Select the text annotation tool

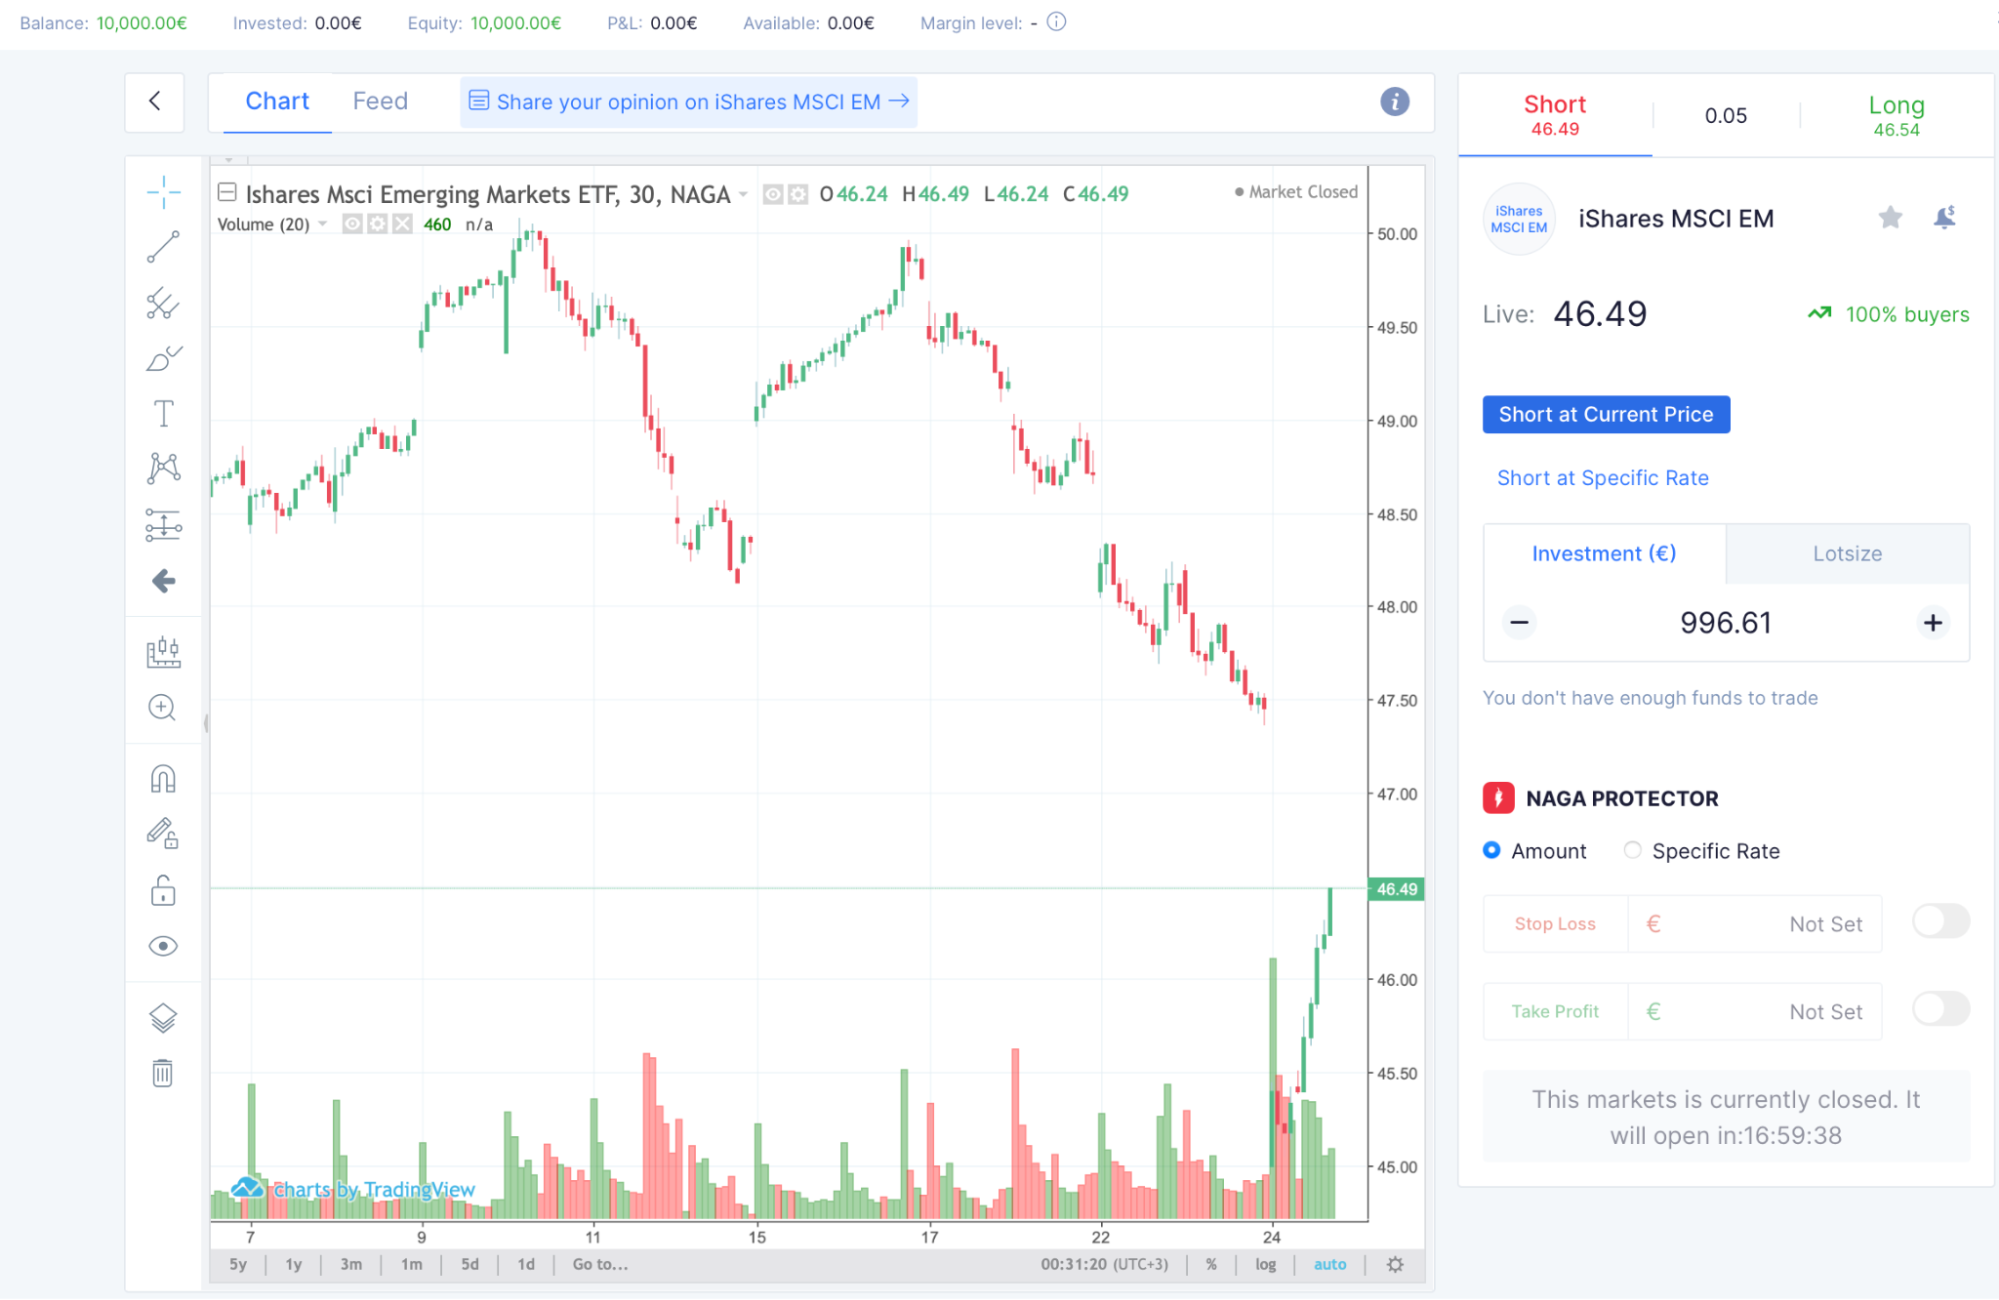[x=163, y=413]
